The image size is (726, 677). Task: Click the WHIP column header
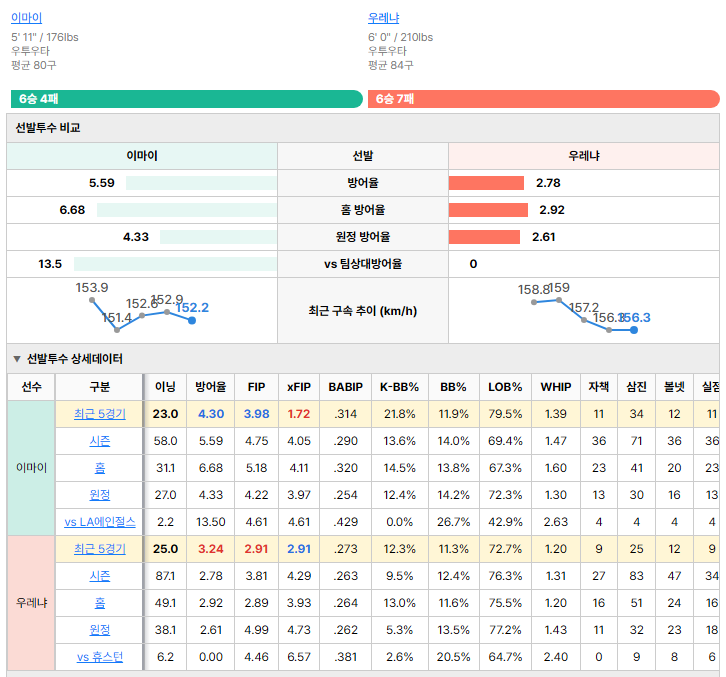556,387
